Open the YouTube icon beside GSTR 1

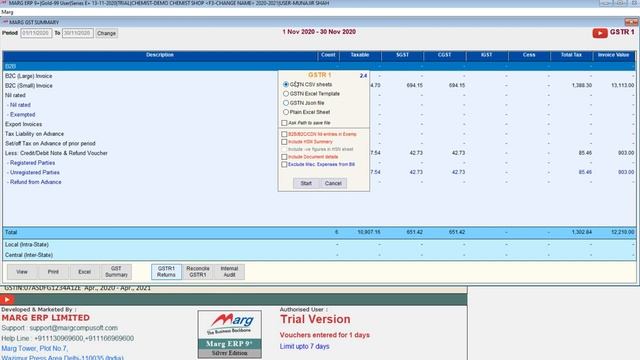(x=600, y=33)
